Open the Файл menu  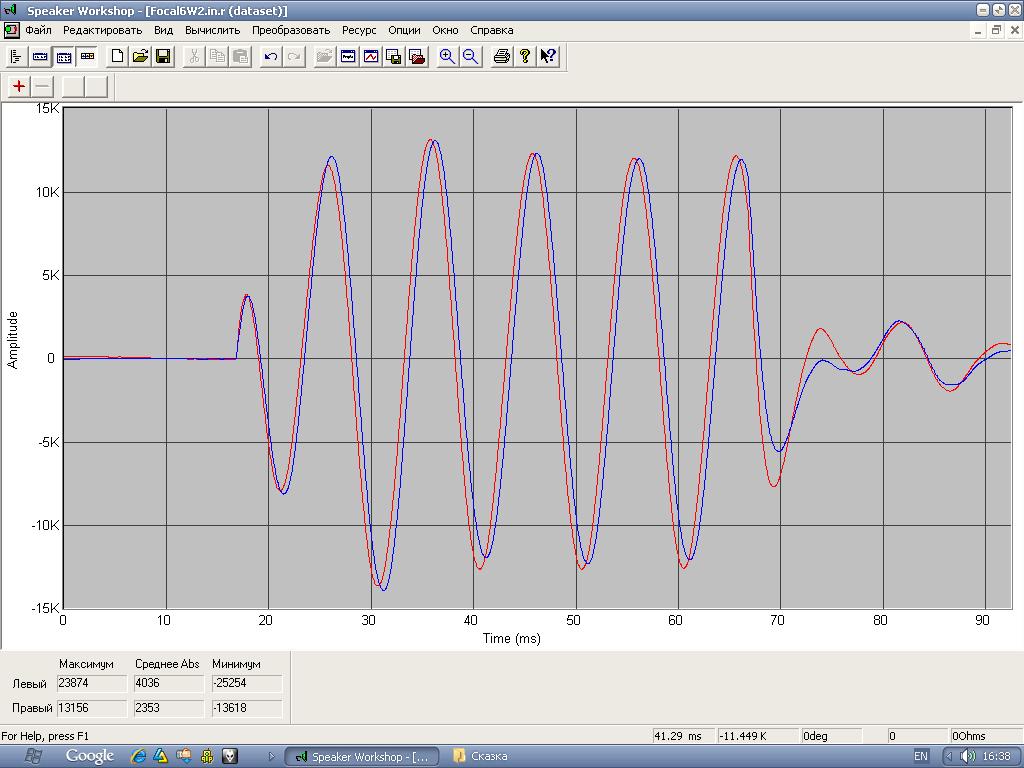point(38,30)
